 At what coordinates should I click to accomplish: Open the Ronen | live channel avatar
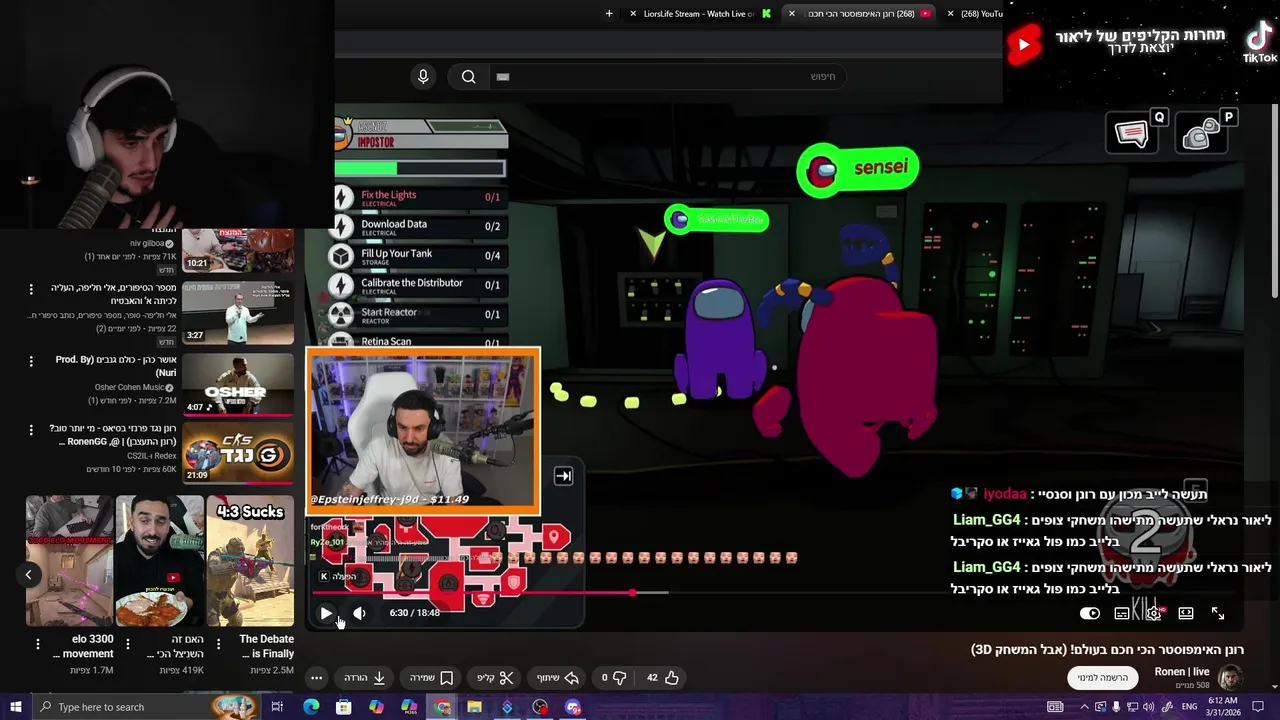[x=1230, y=677]
